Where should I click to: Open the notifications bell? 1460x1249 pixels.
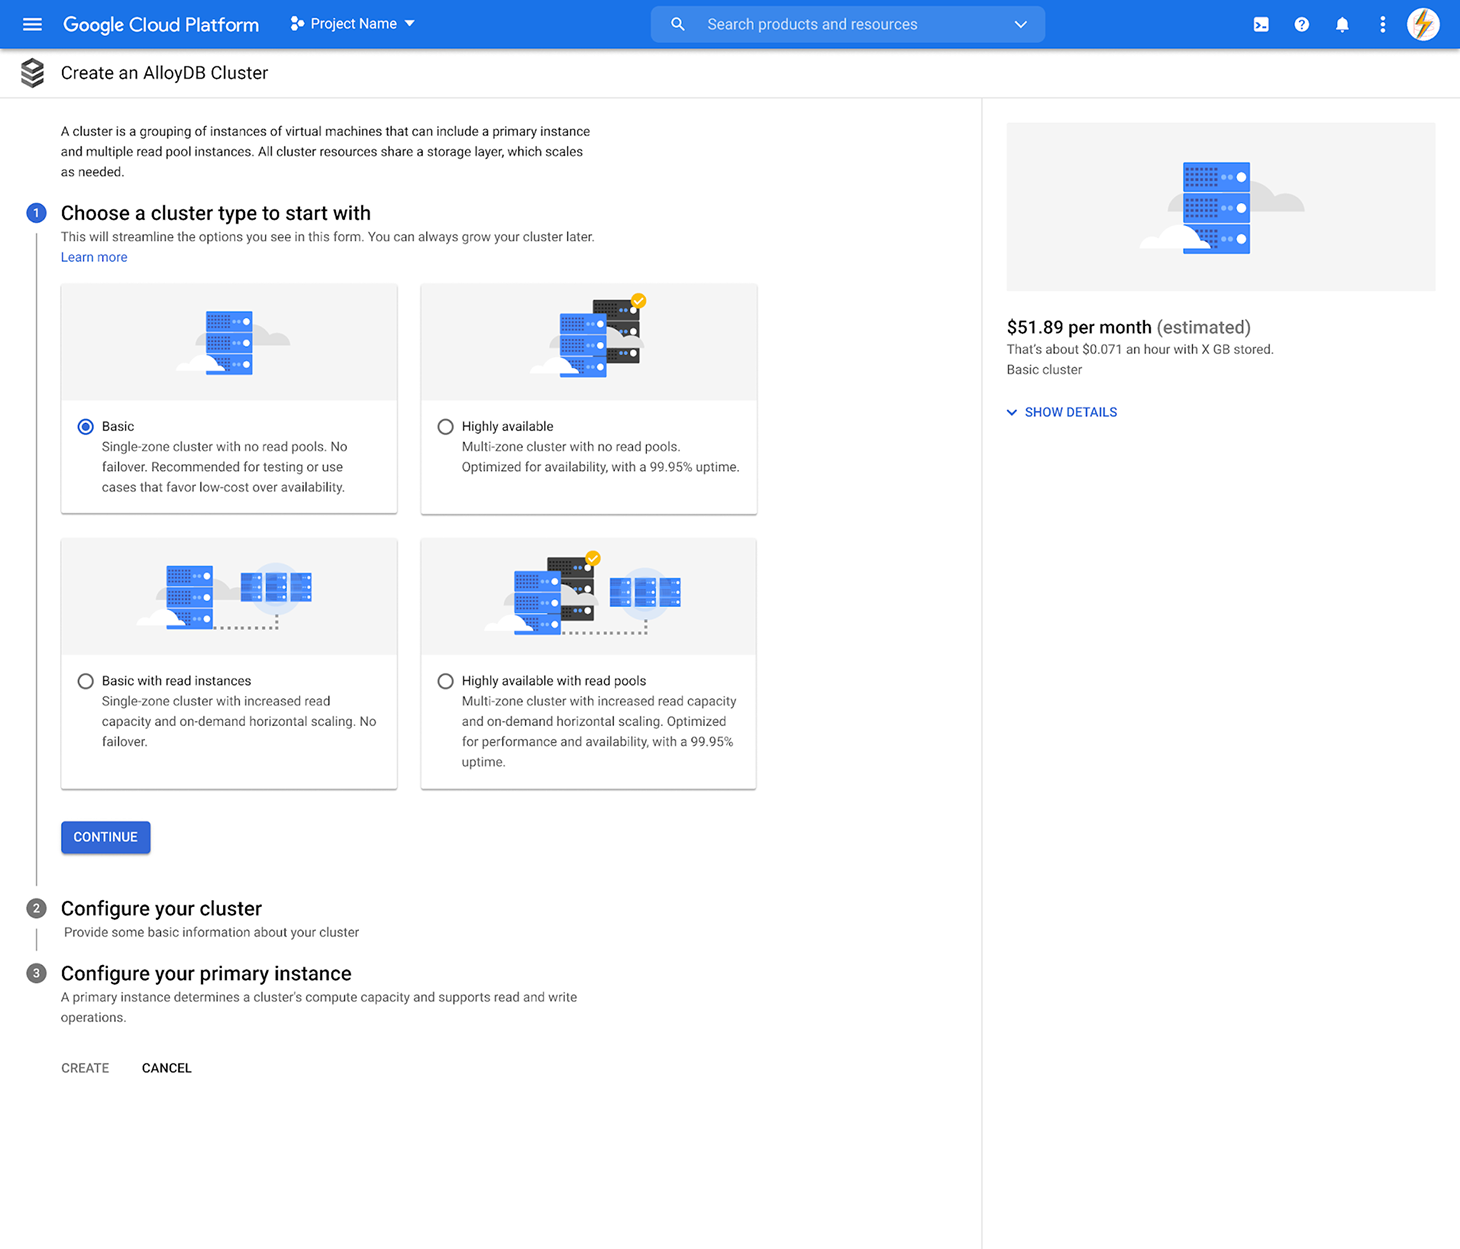tap(1342, 24)
